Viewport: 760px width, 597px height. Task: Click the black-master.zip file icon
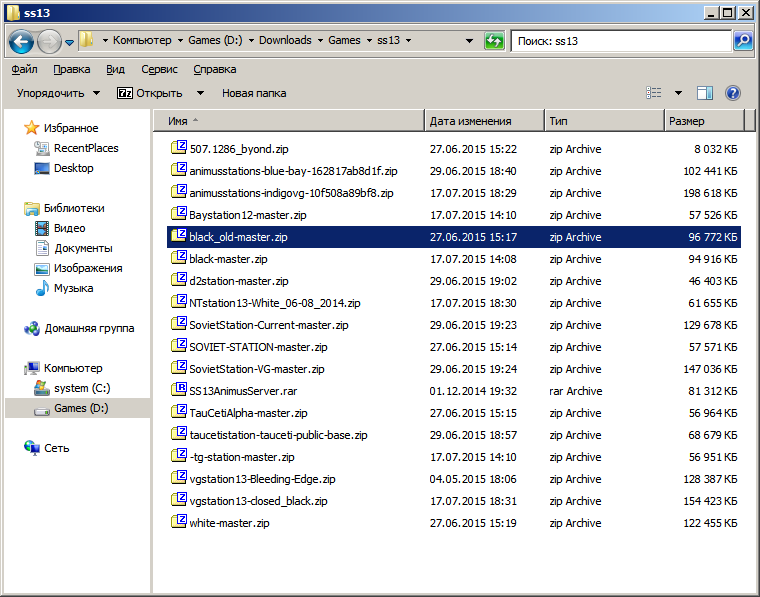click(179, 257)
